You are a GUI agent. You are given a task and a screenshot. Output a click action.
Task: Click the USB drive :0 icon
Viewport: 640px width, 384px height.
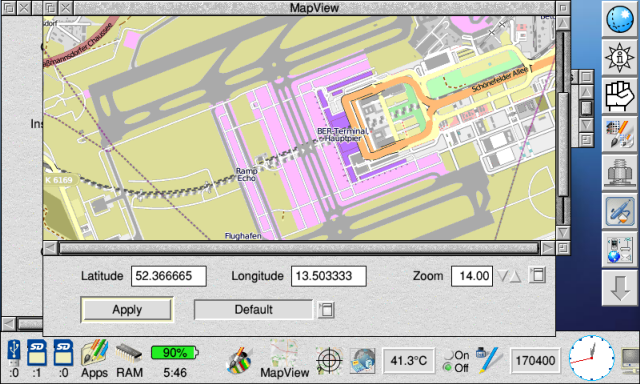pos(14,353)
